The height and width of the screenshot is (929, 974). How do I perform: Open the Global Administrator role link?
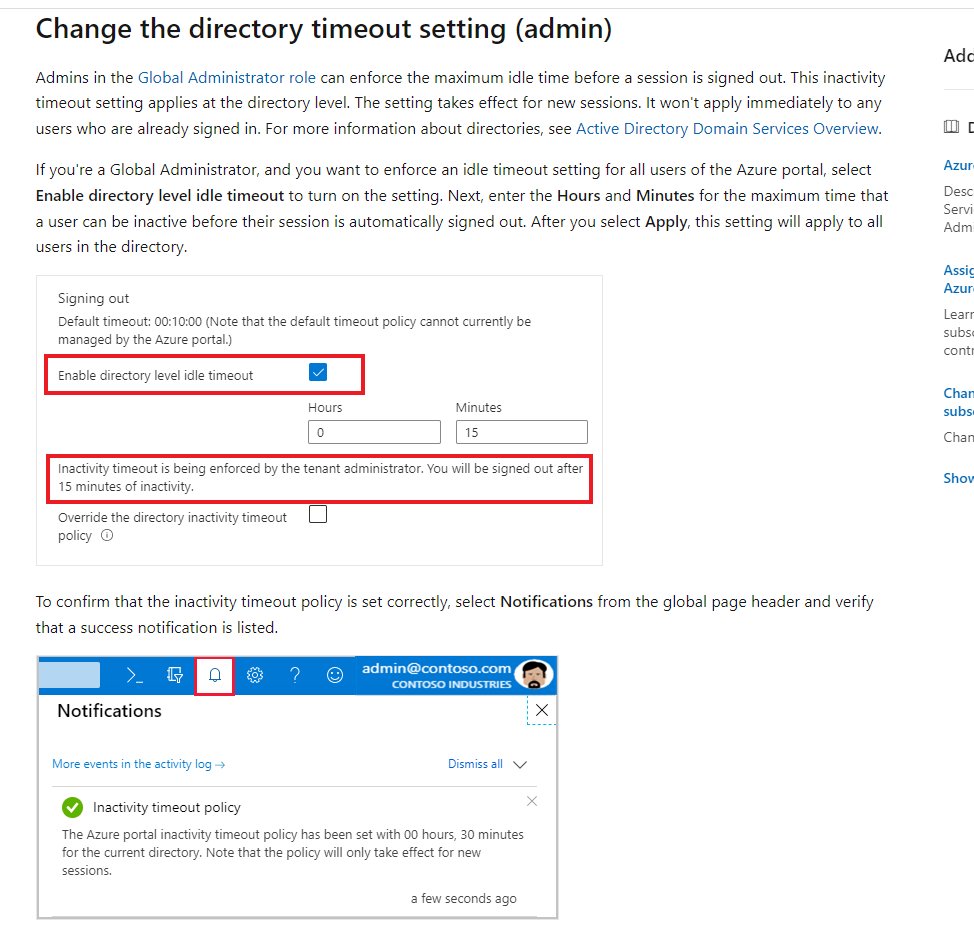(x=227, y=78)
